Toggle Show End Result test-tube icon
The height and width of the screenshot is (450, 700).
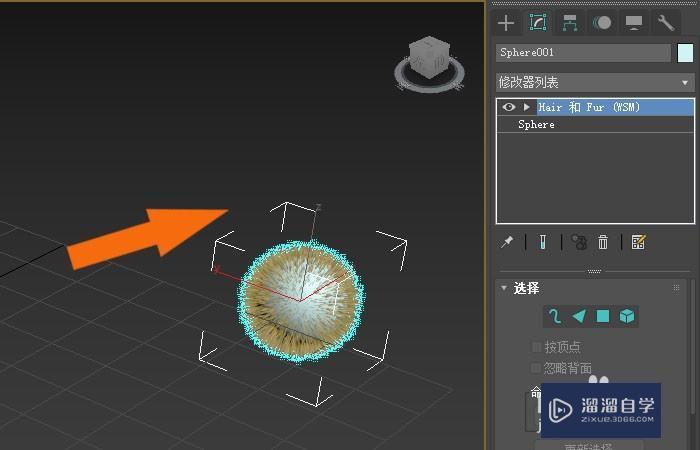coord(543,242)
